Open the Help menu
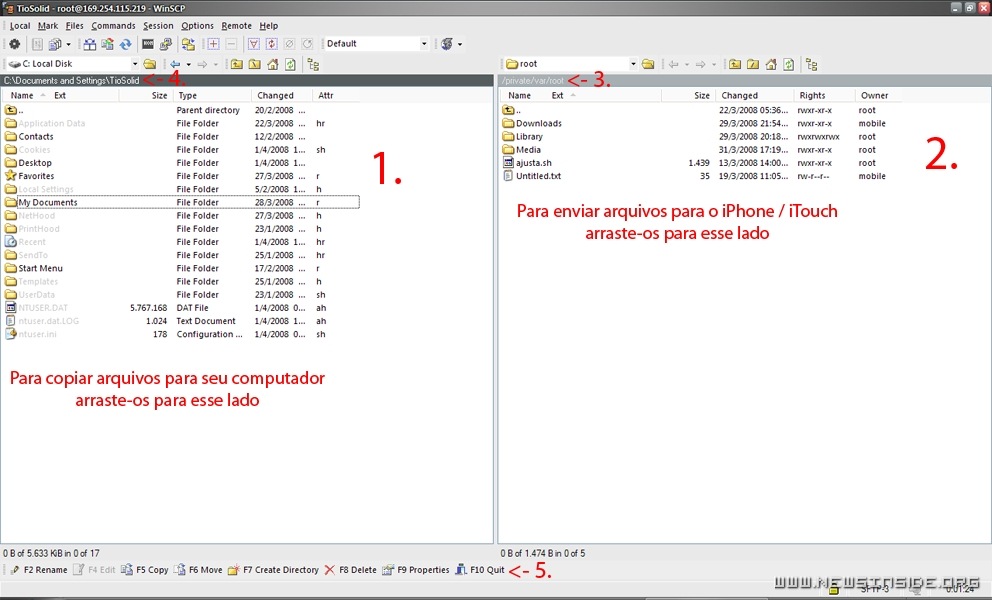Screen dimensions: 992x600 tap(268, 26)
